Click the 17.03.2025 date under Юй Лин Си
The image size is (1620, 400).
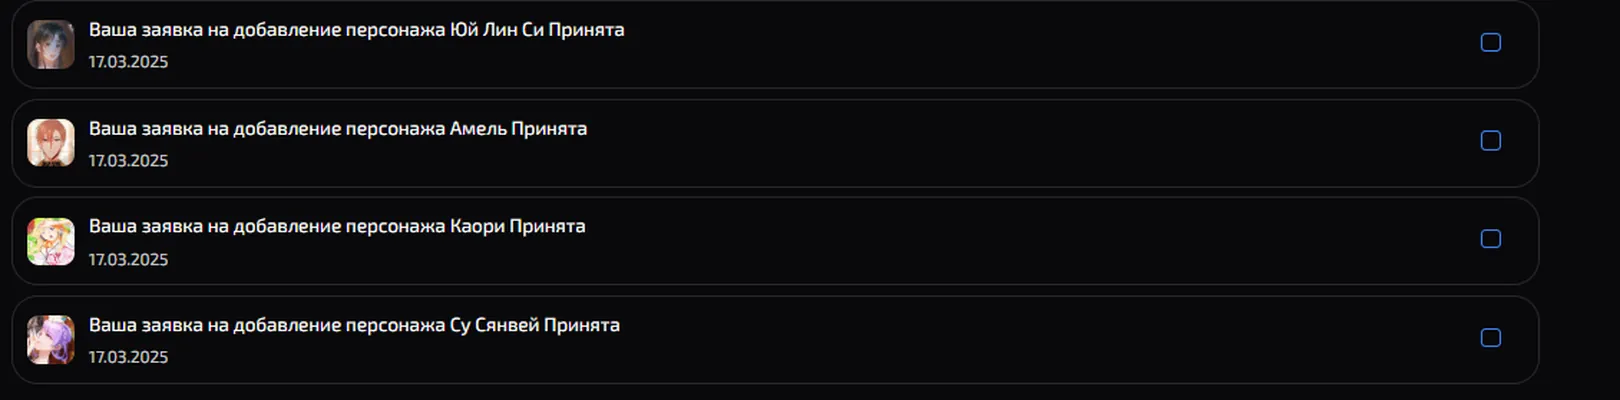(x=128, y=62)
